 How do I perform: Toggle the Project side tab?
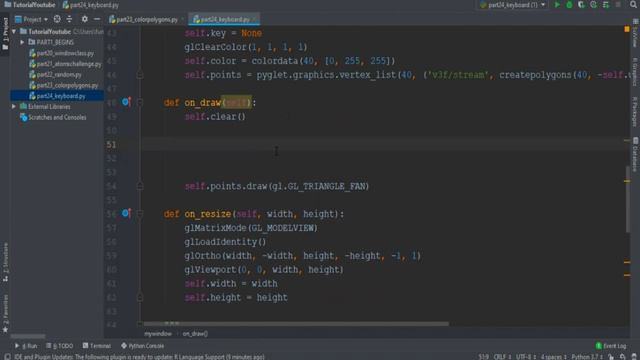point(5,33)
